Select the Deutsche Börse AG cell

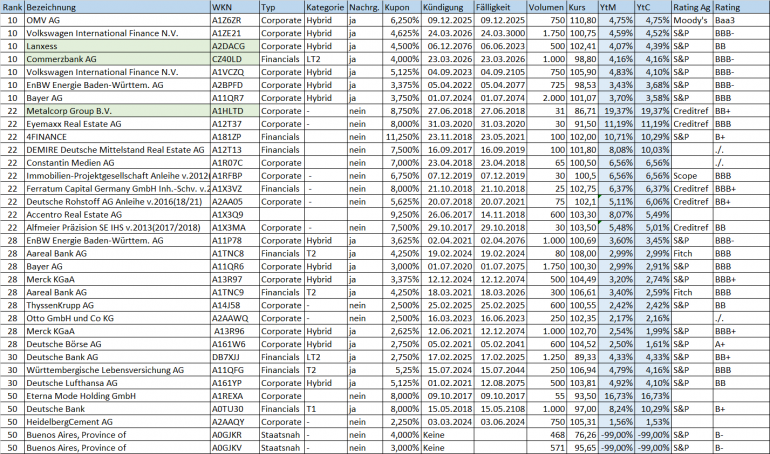pos(117,344)
